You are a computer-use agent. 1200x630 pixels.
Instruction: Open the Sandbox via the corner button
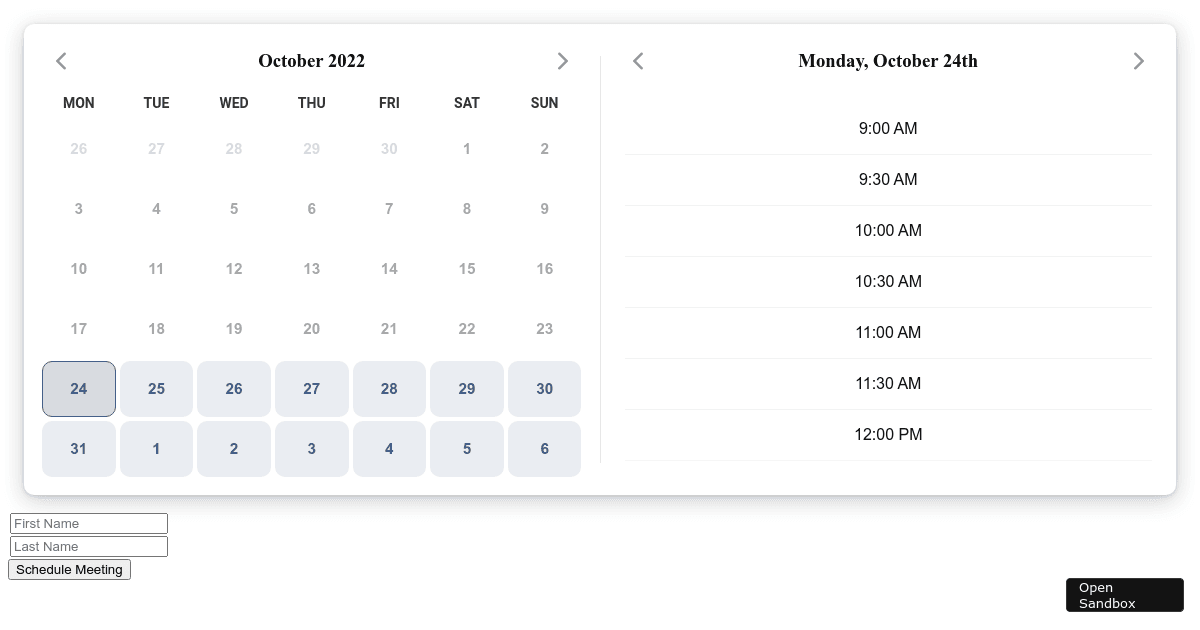[x=1124, y=595]
